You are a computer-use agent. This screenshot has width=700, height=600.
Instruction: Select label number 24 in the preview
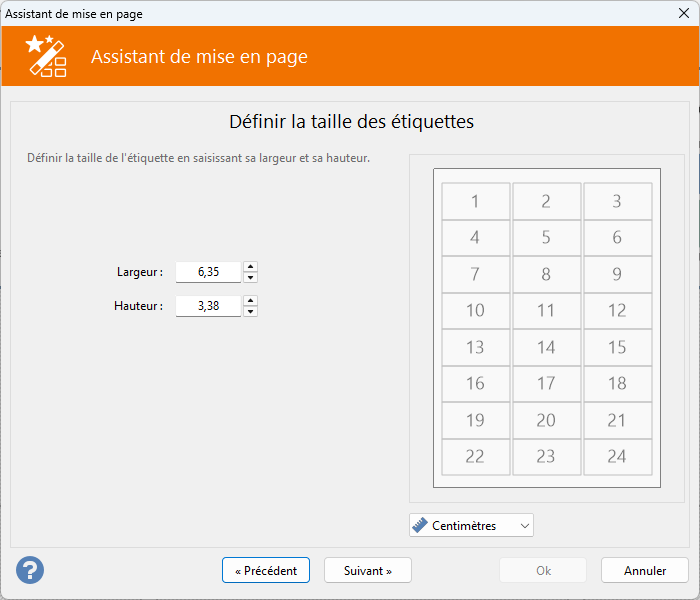pos(617,457)
